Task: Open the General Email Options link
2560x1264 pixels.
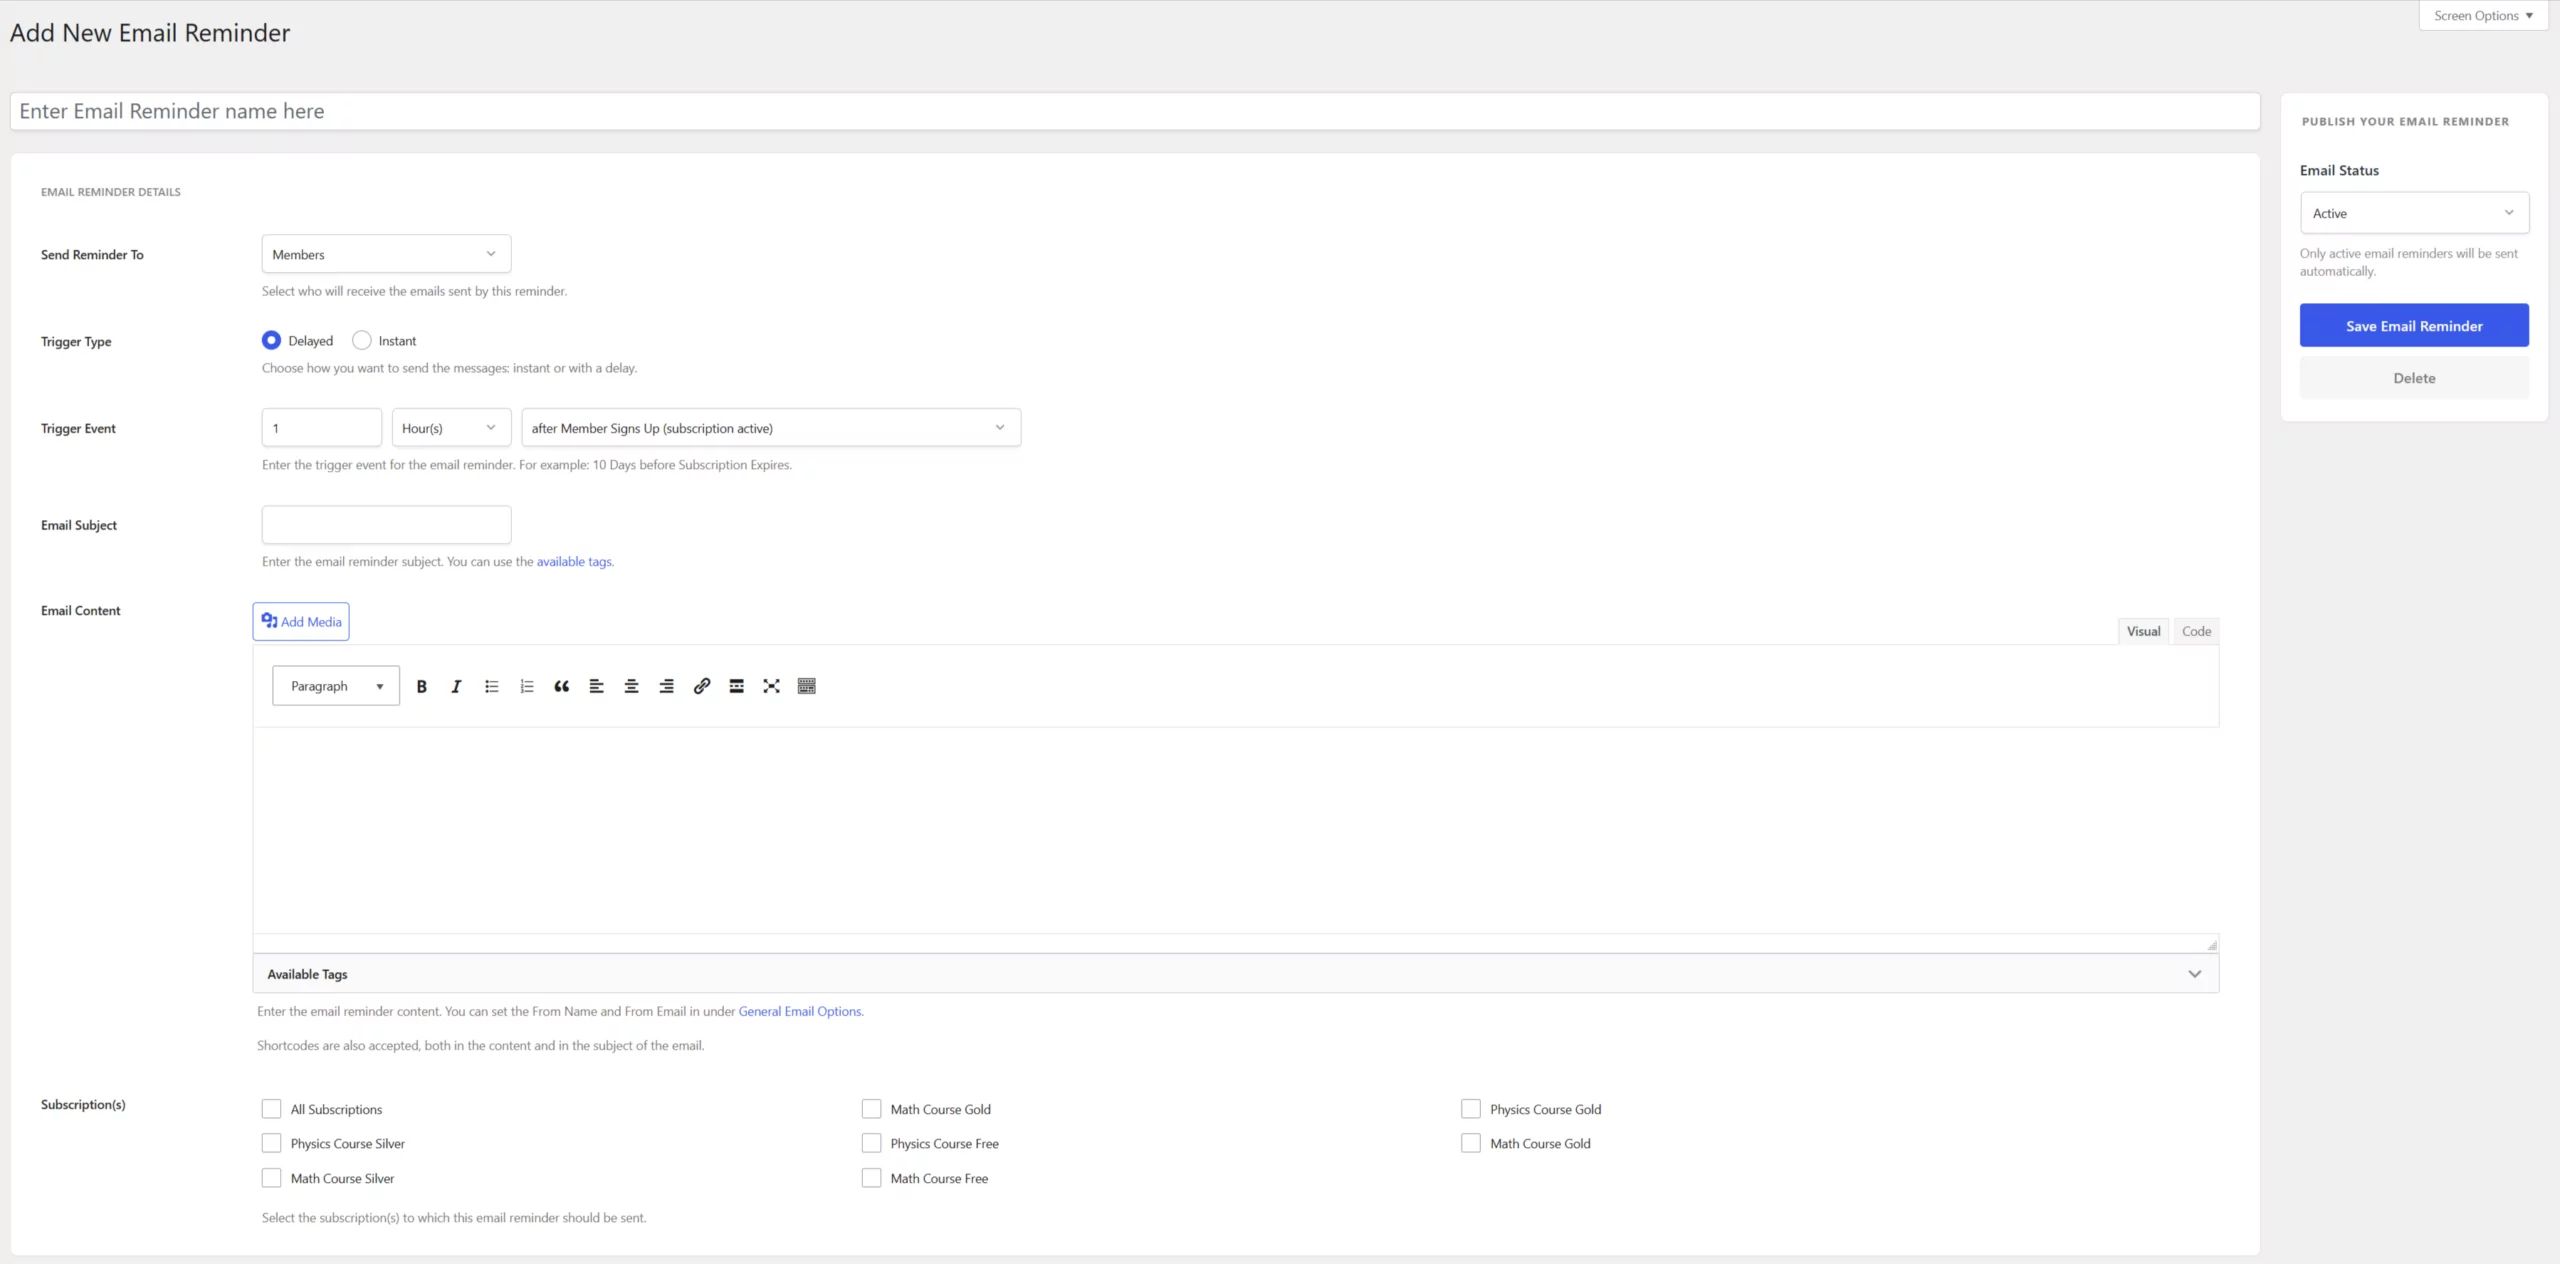Action: [800, 1012]
